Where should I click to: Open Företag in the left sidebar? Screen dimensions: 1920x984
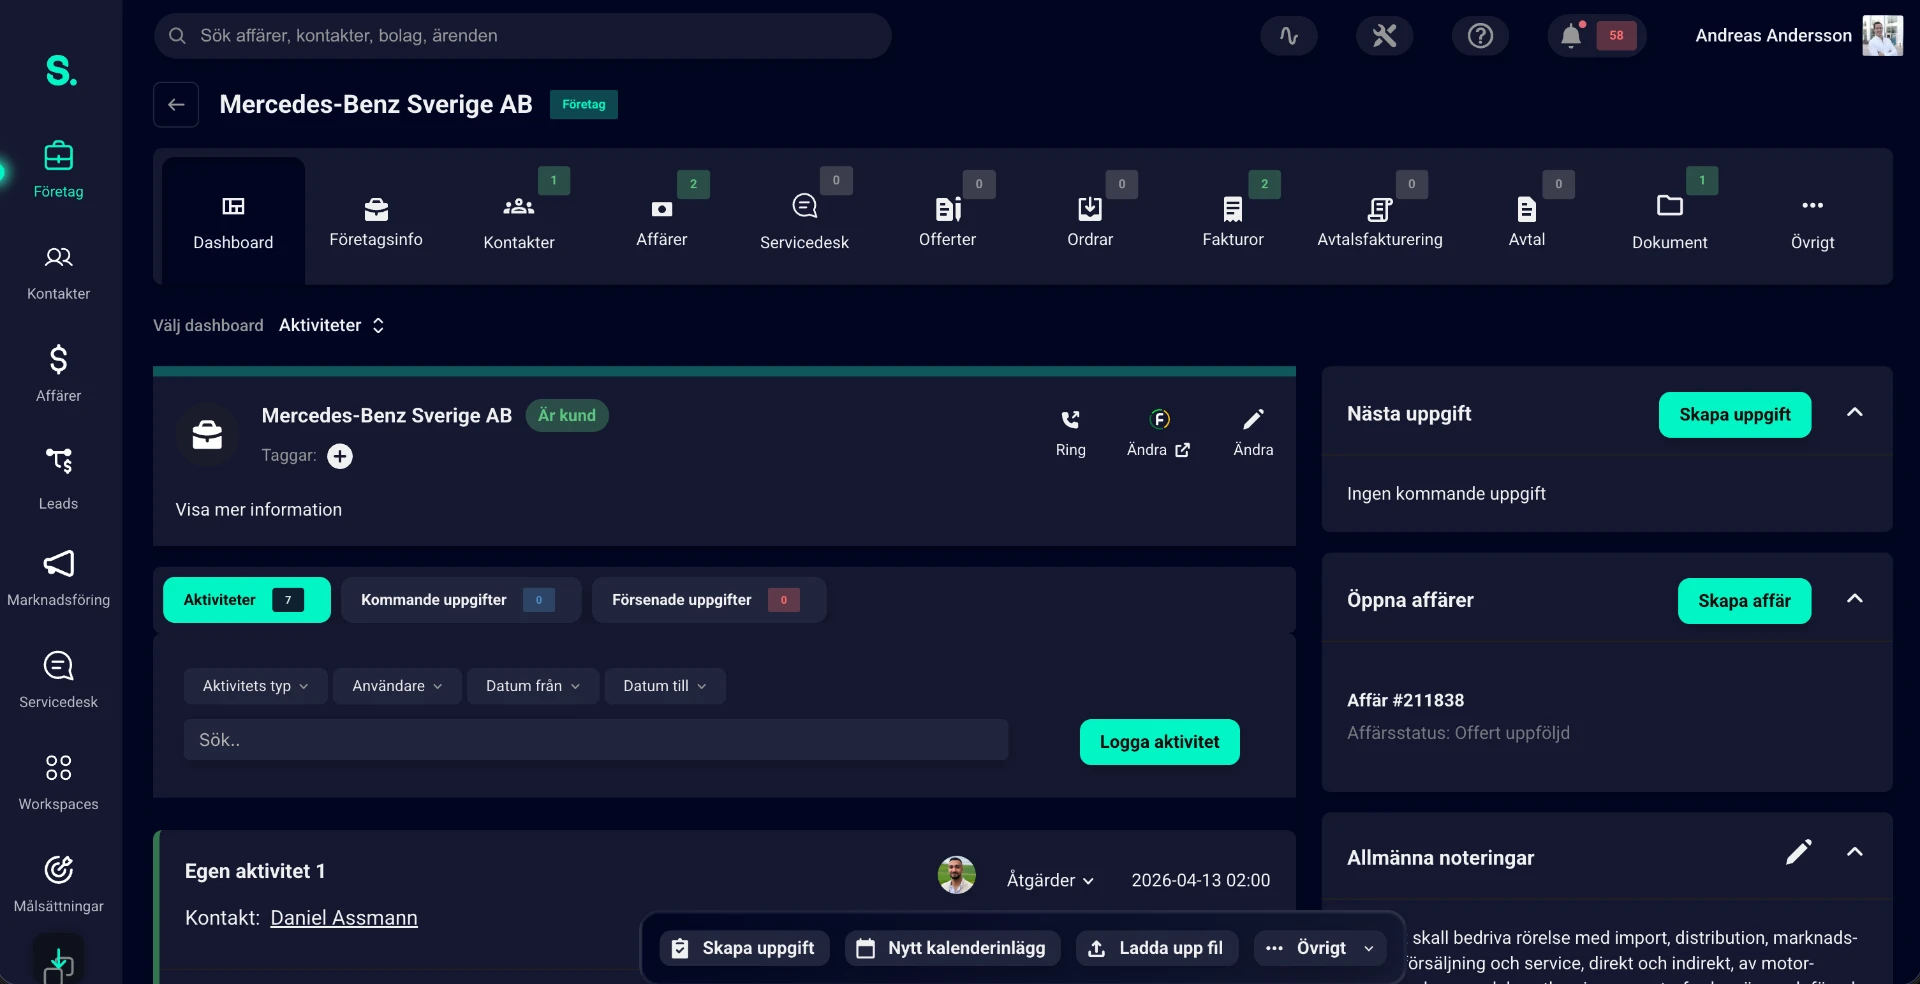(59, 170)
